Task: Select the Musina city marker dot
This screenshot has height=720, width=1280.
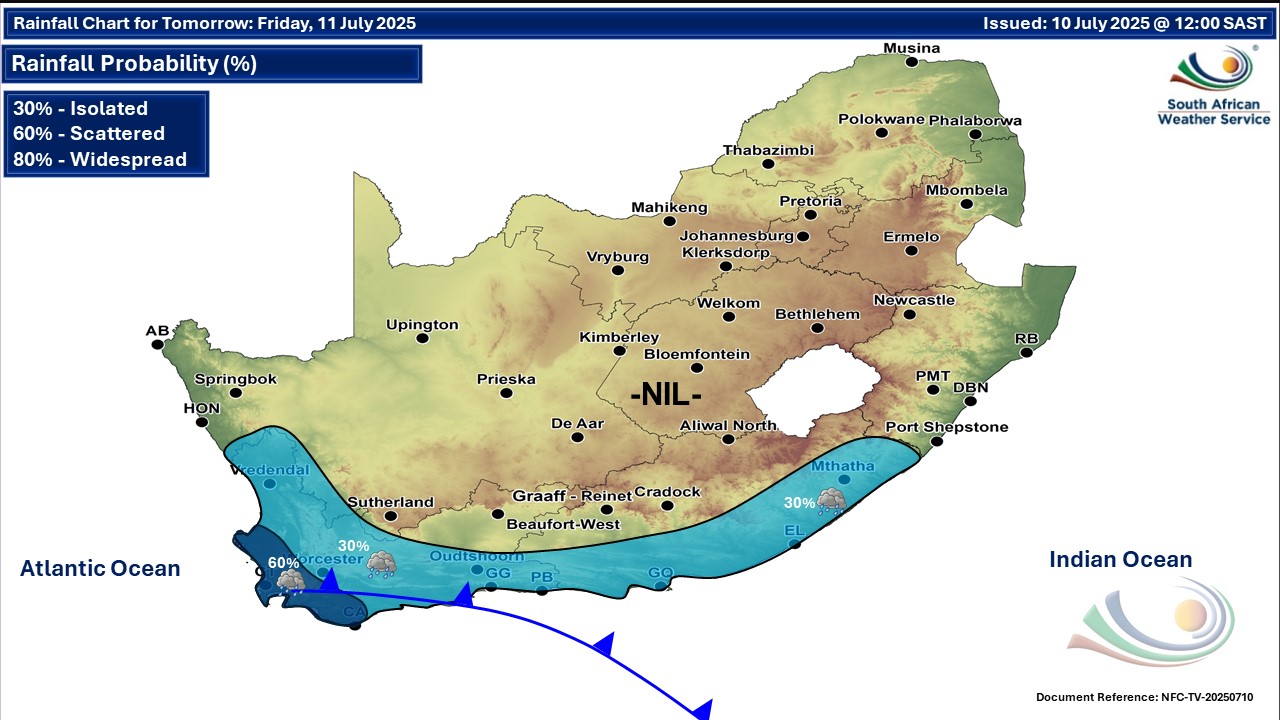Action: coord(911,62)
